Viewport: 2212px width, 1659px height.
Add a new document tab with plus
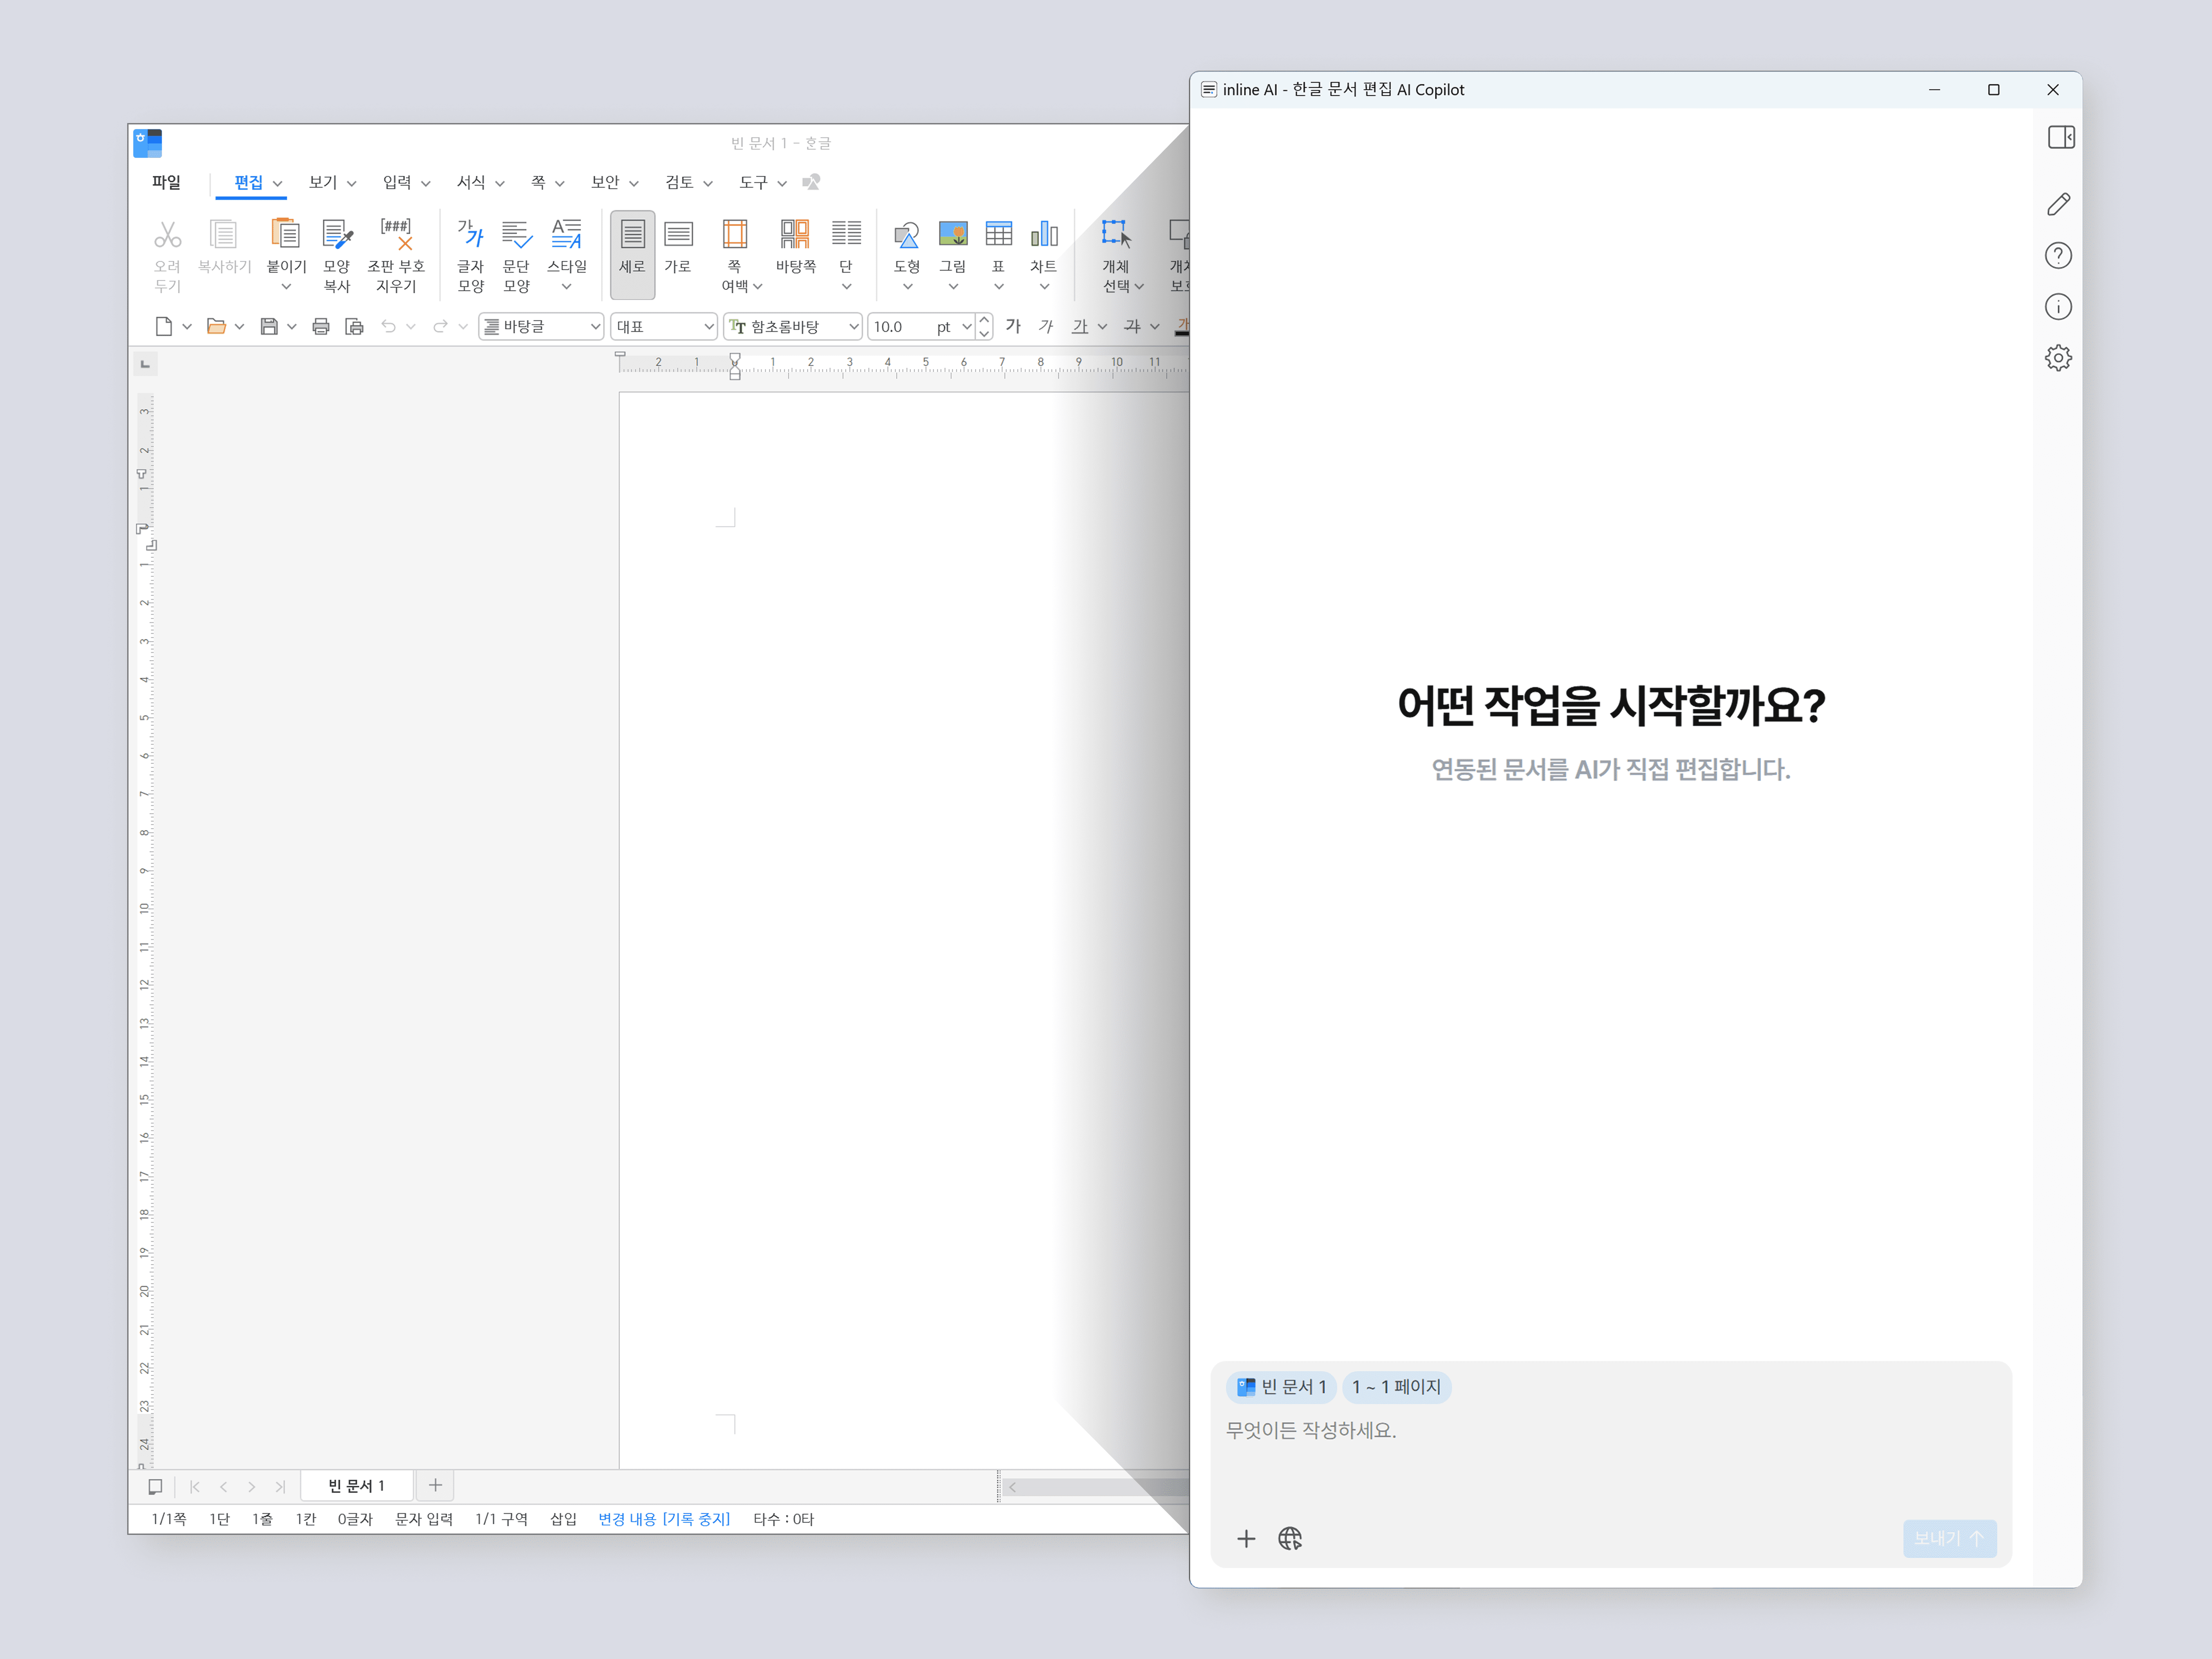(x=435, y=1485)
